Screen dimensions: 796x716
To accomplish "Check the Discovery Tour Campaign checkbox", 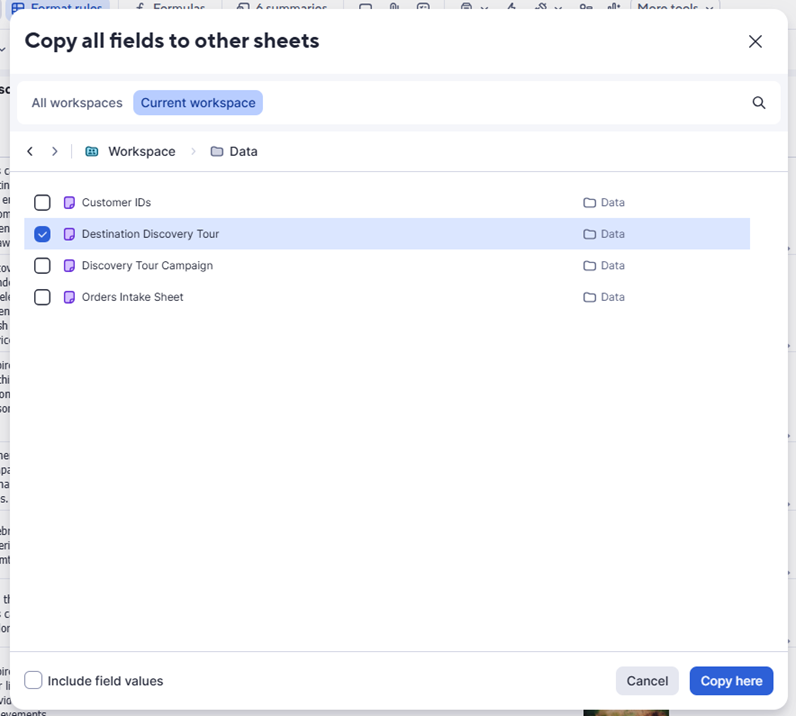I will point(42,266).
